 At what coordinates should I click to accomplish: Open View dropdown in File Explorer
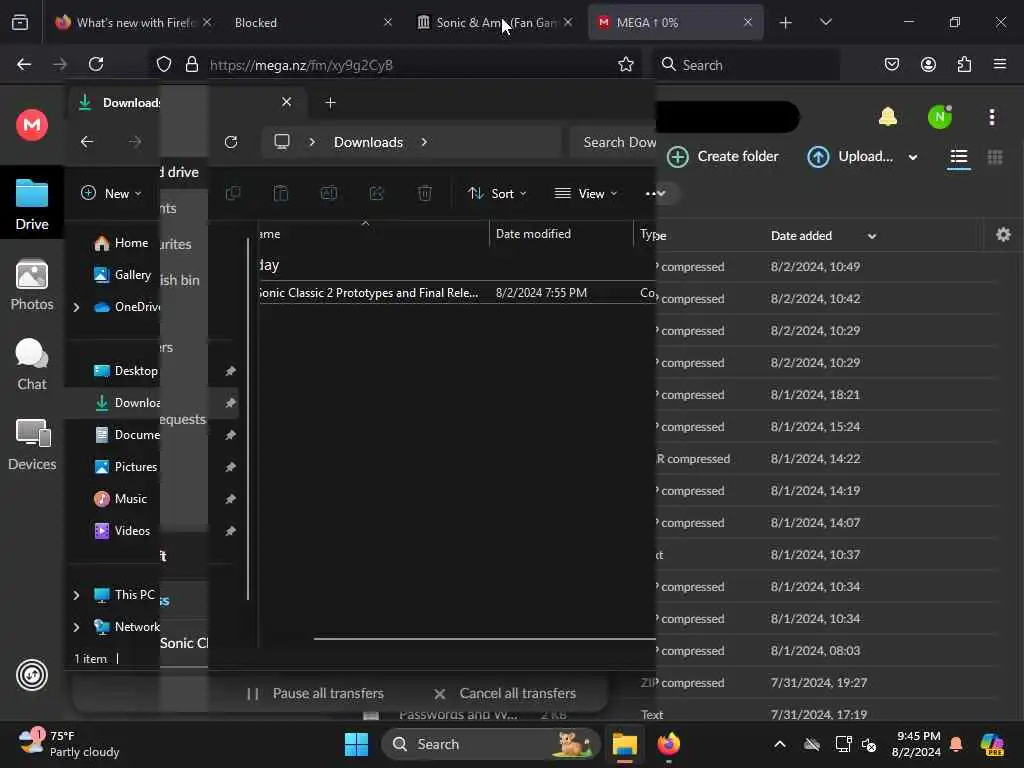click(x=585, y=193)
